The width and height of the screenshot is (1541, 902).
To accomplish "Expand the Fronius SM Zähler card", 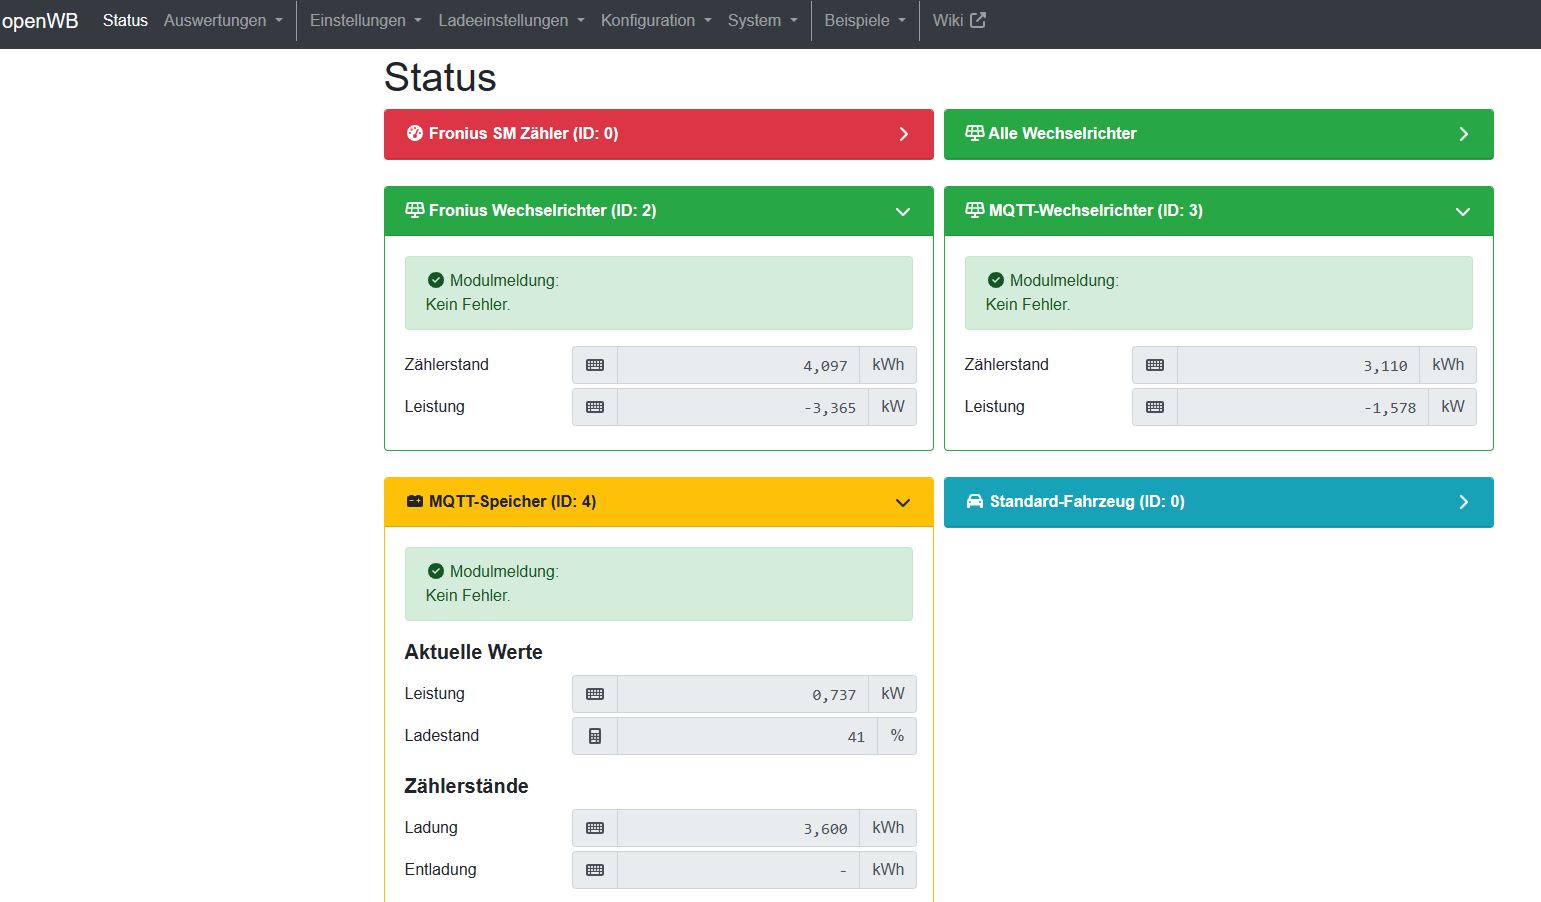I will (903, 134).
